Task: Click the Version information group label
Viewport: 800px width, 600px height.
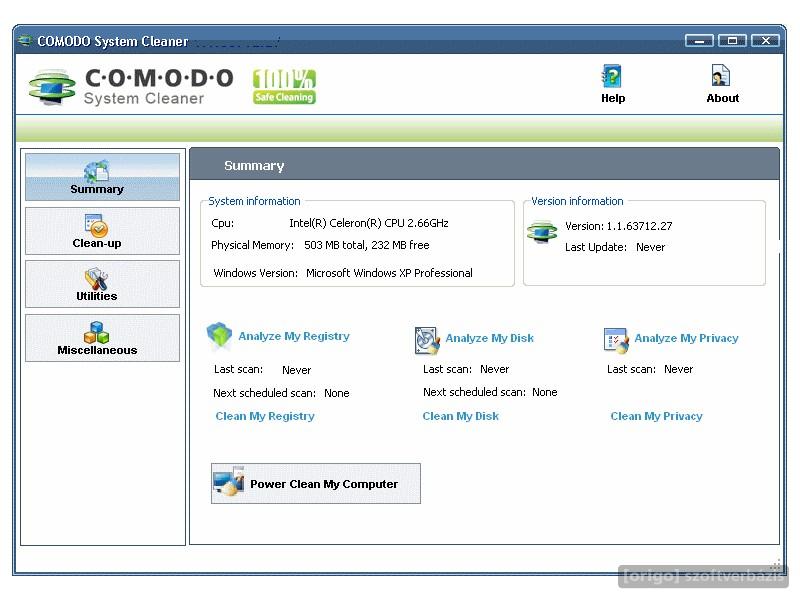Action: tap(577, 201)
